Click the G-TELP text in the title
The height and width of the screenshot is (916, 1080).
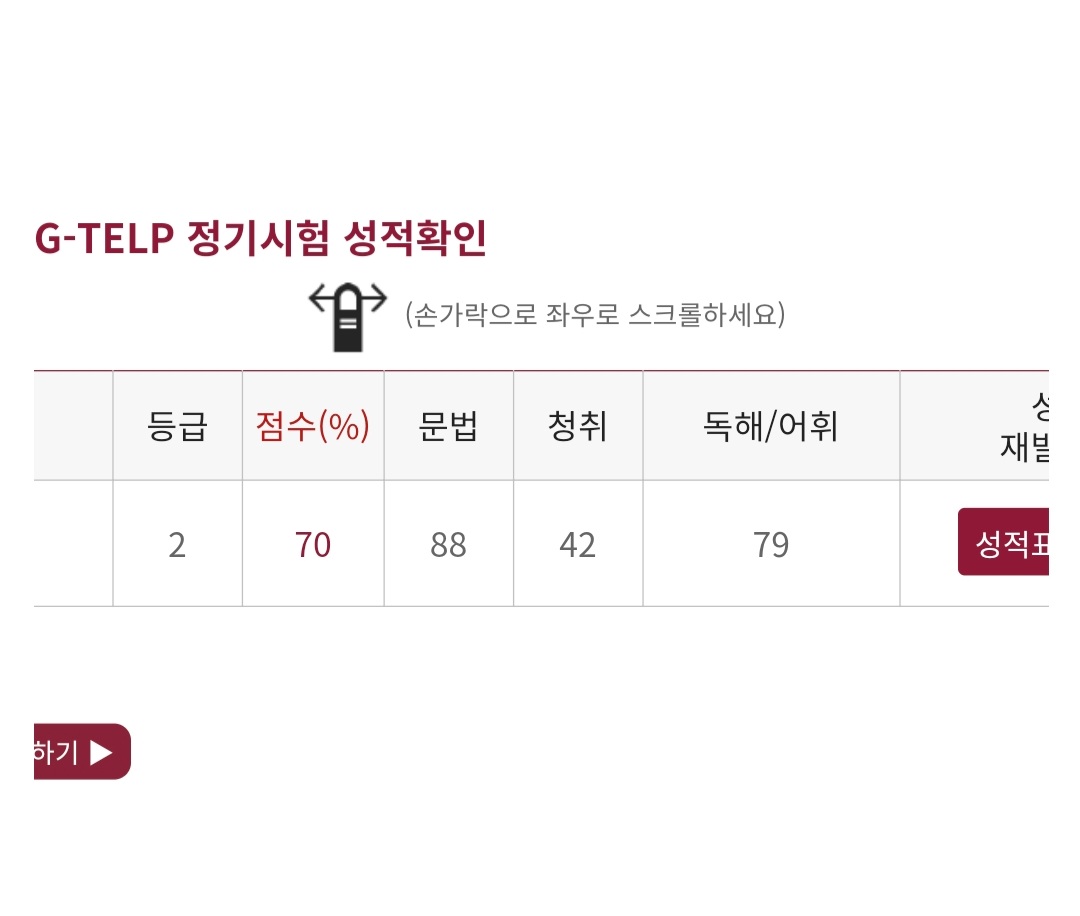coord(104,238)
